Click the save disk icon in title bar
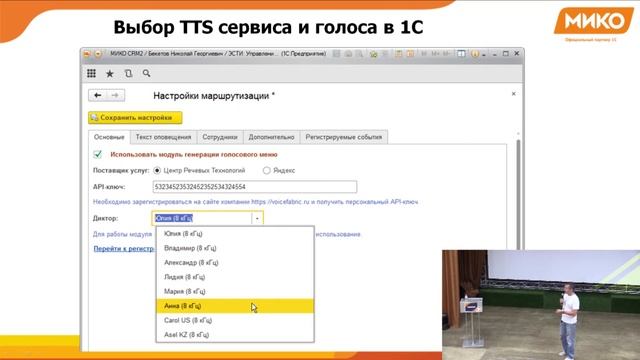Screen dimensions: 640x360 (336, 54)
